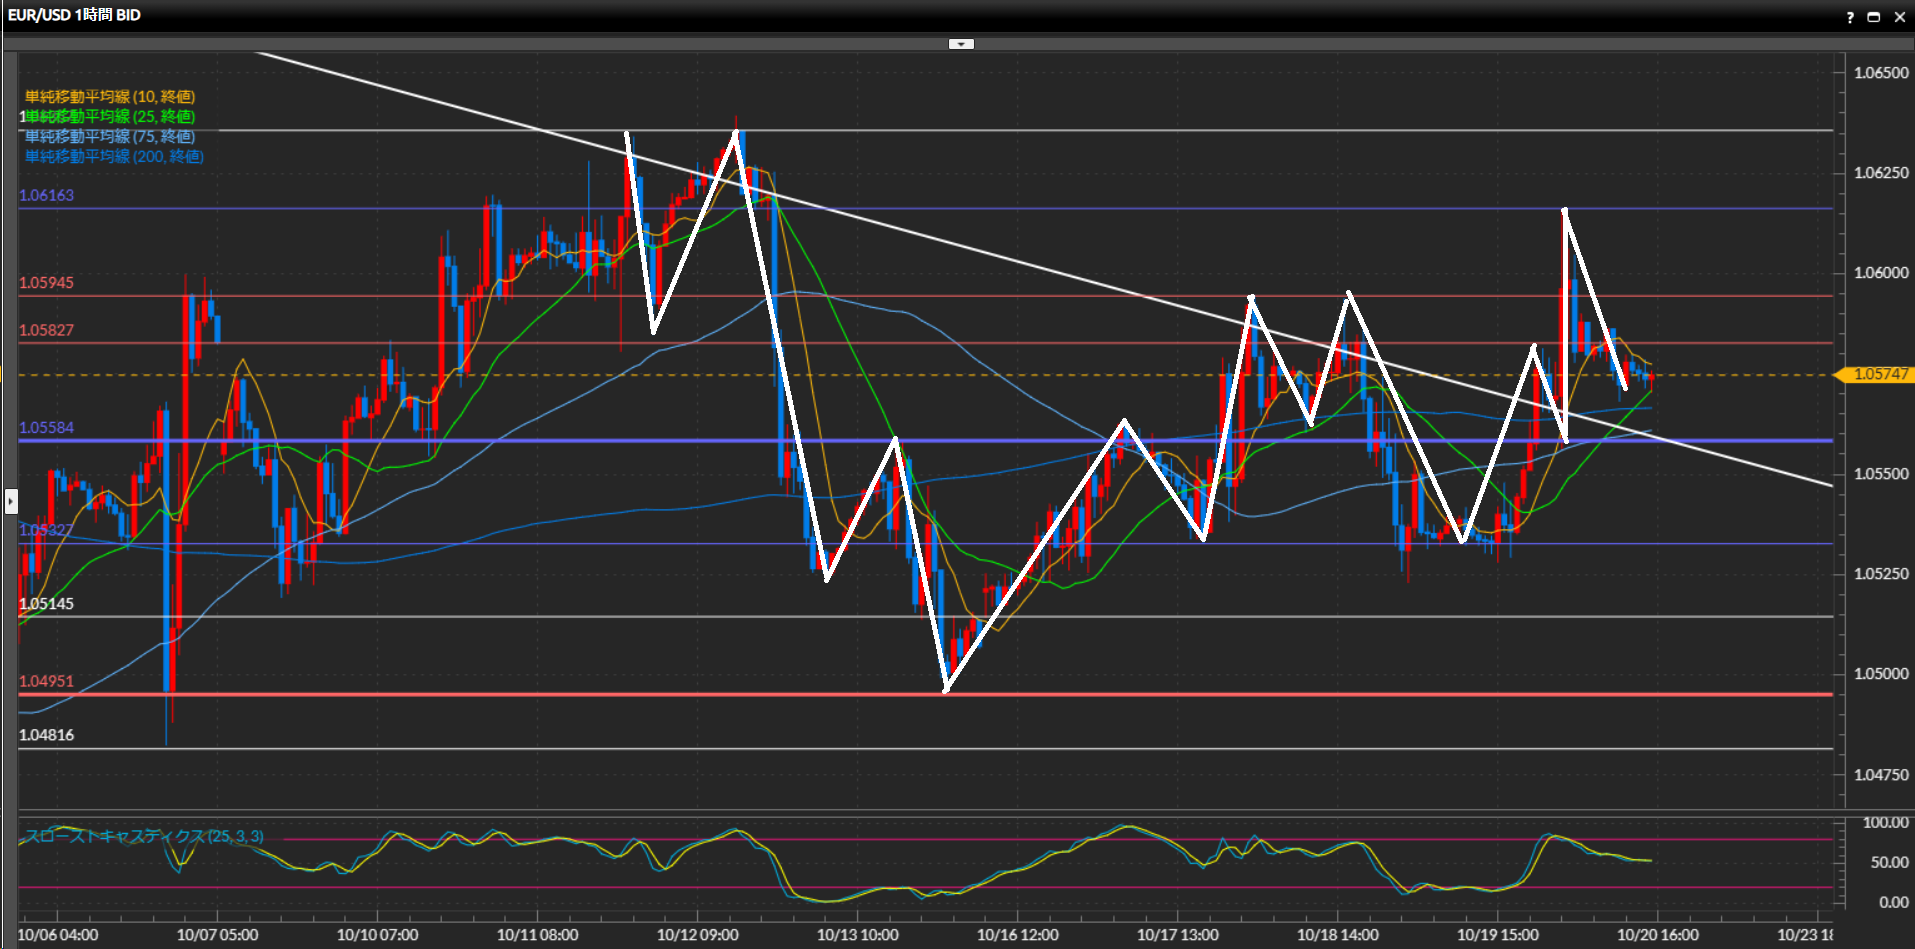Click the 1.05827 price line label

pyautogui.click(x=47, y=330)
